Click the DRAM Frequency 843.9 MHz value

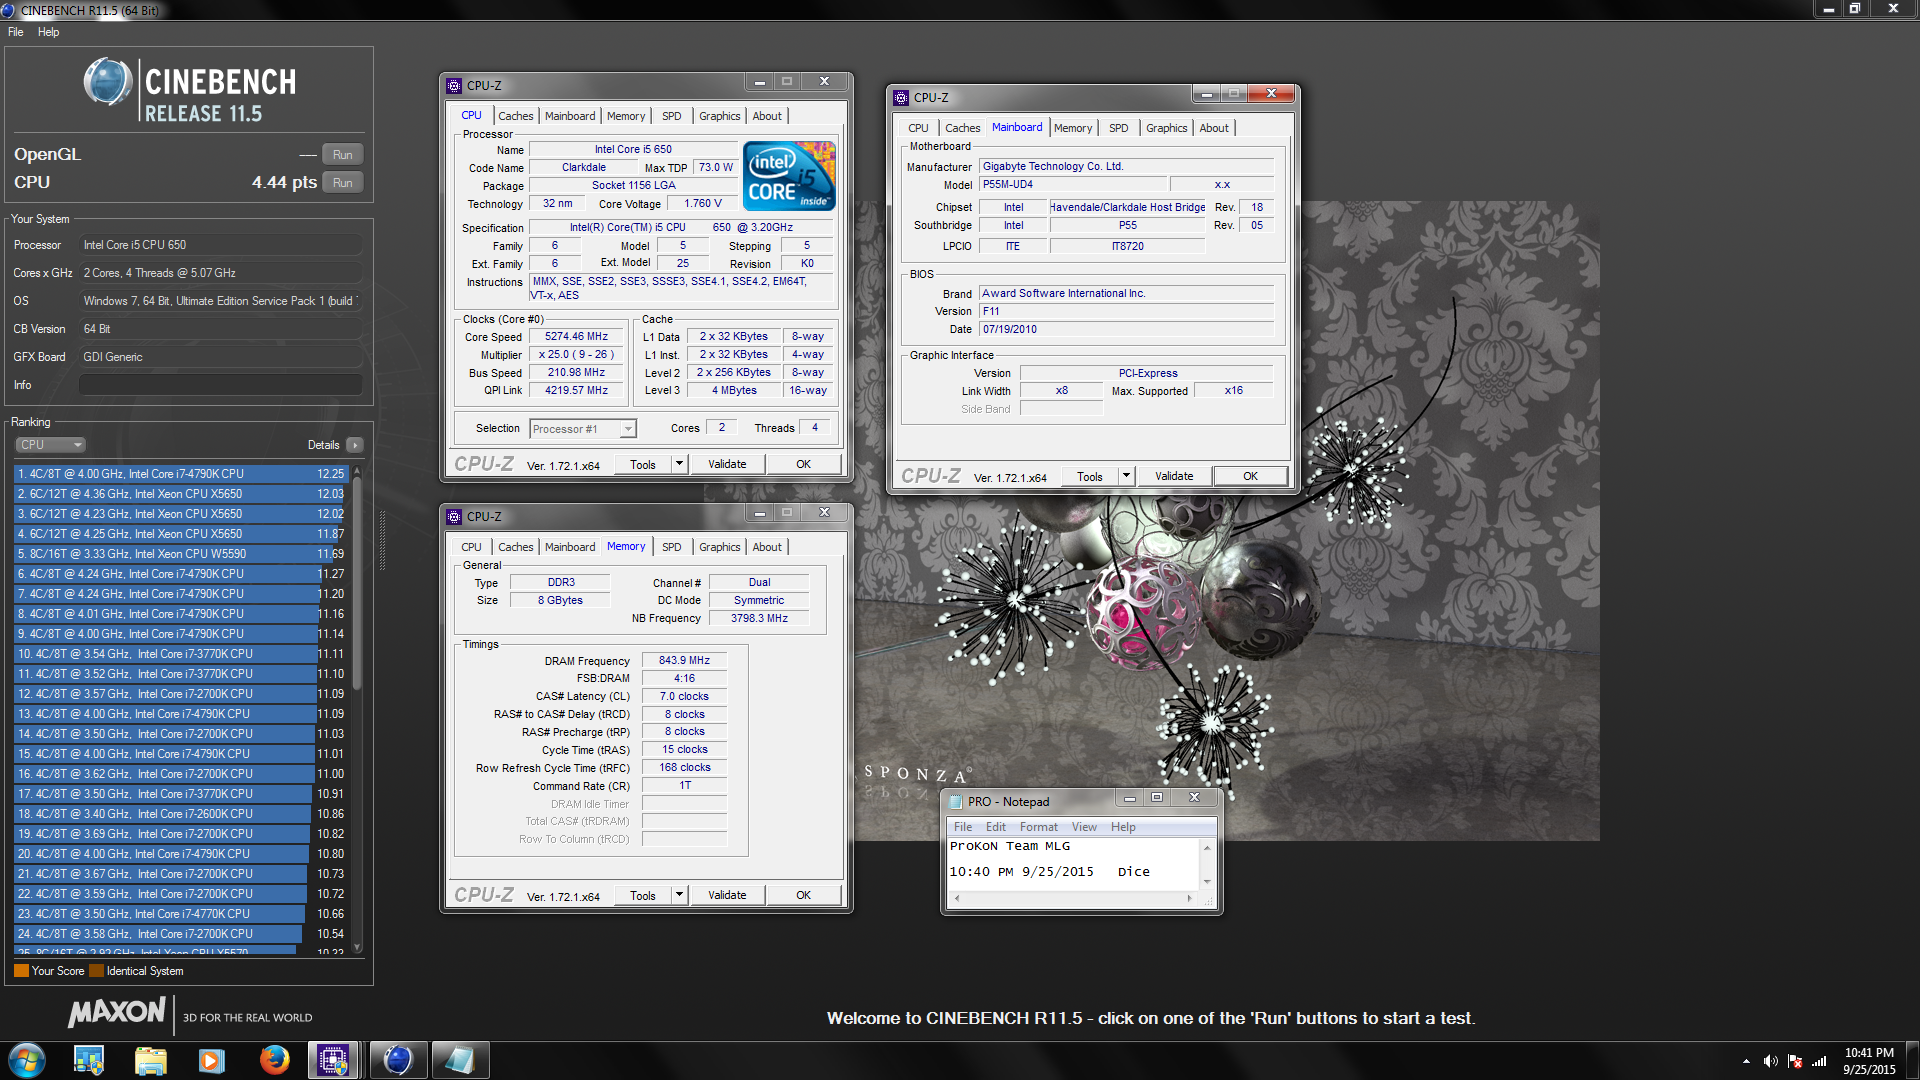(x=684, y=661)
